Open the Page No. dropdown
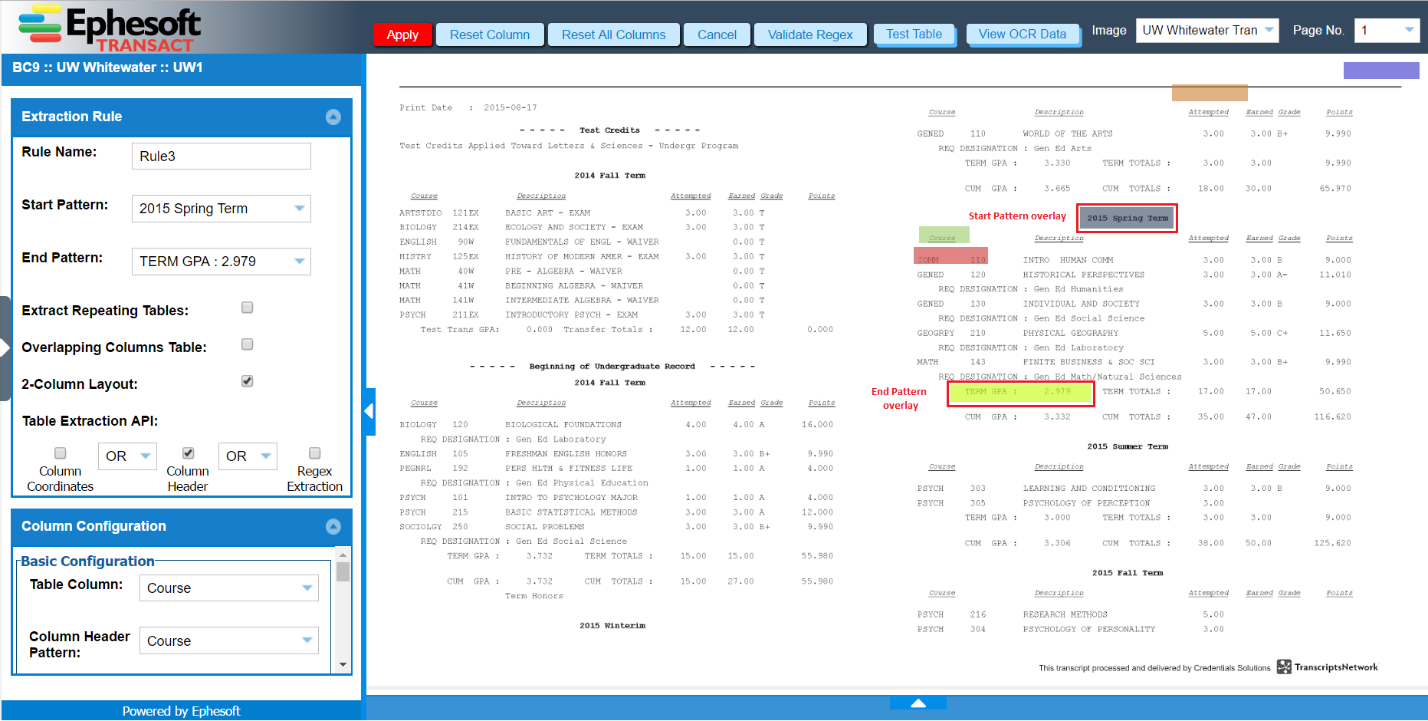Screen dimensions: 1428x721 1385,31
